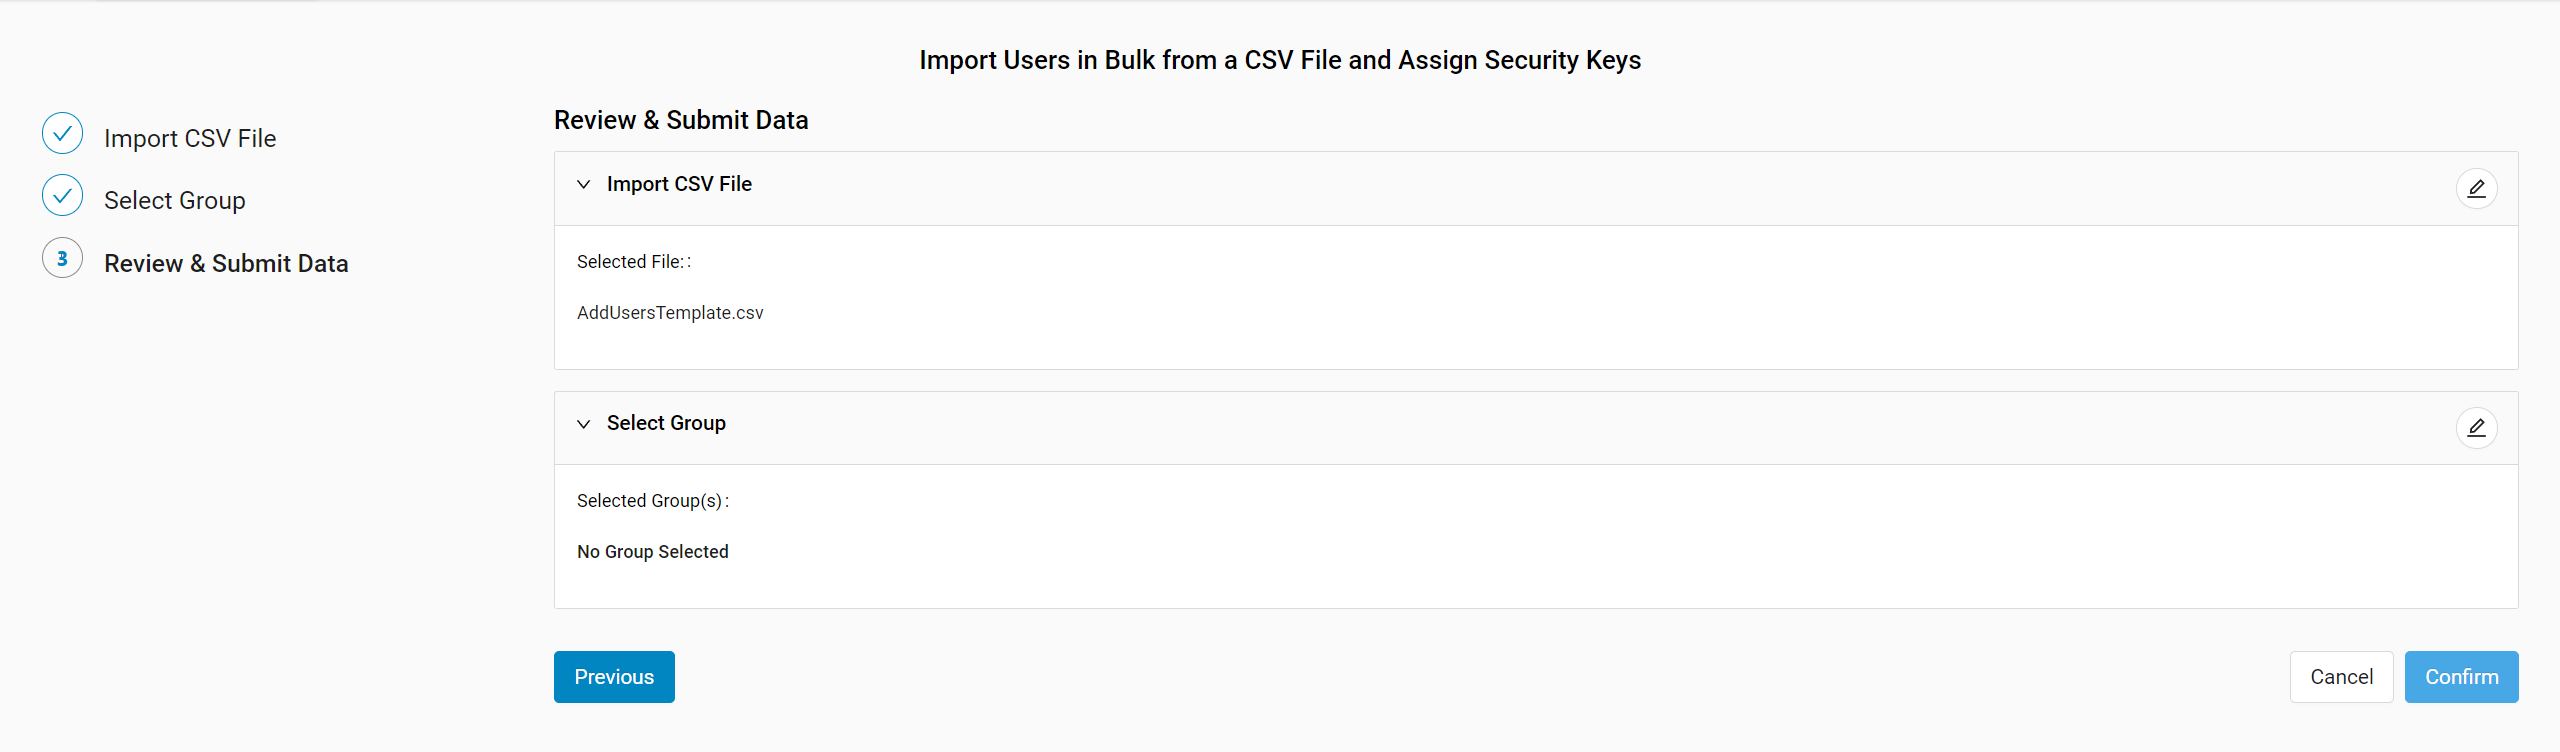Image resolution: width=2560 pixels, height=752 pixels.
Task: Click the Confirm button
Action: point(2461,677)
